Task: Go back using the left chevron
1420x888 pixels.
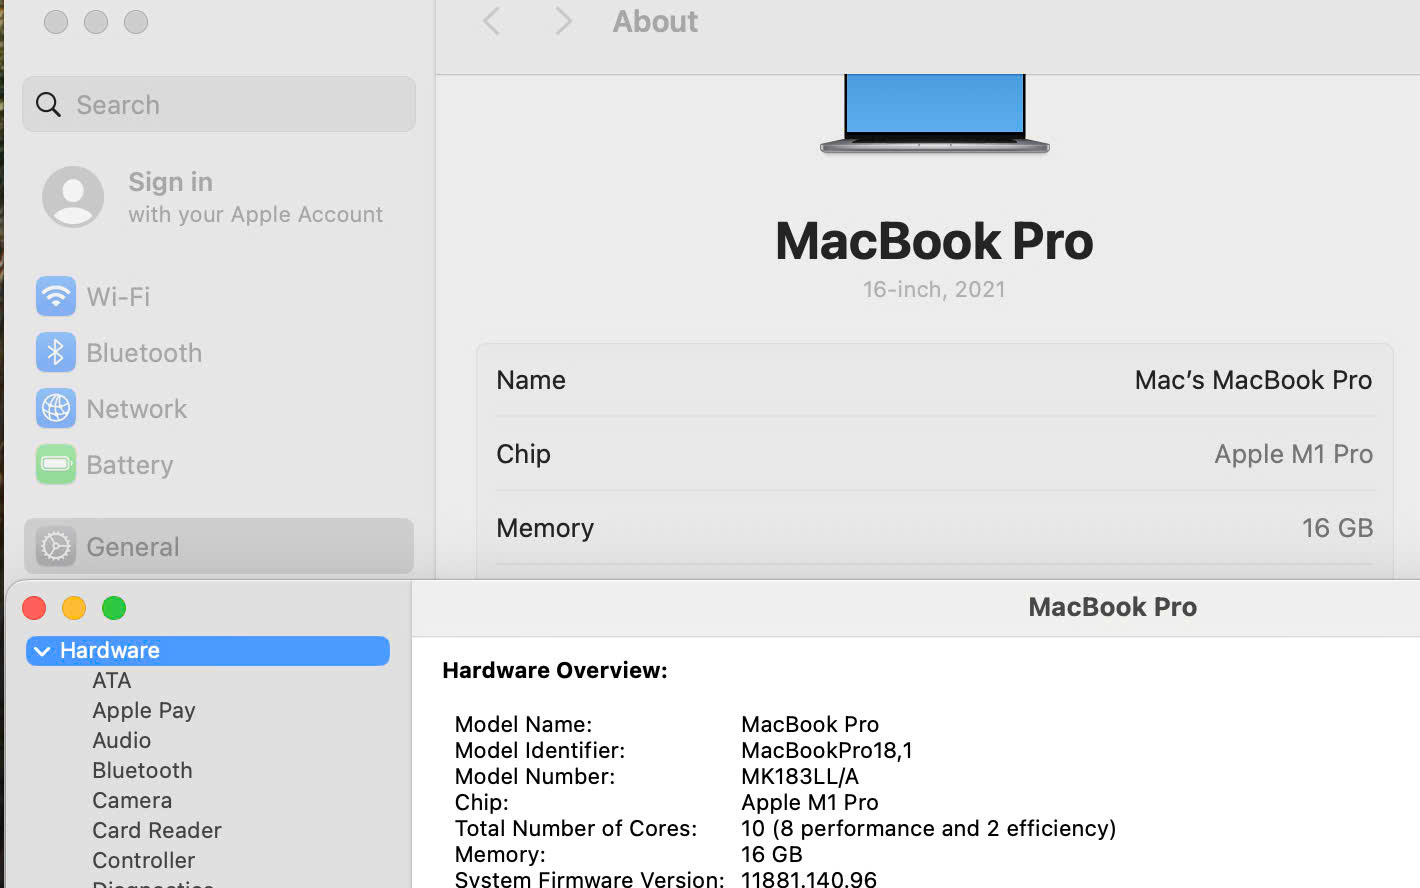Action: tap(491, 21)
